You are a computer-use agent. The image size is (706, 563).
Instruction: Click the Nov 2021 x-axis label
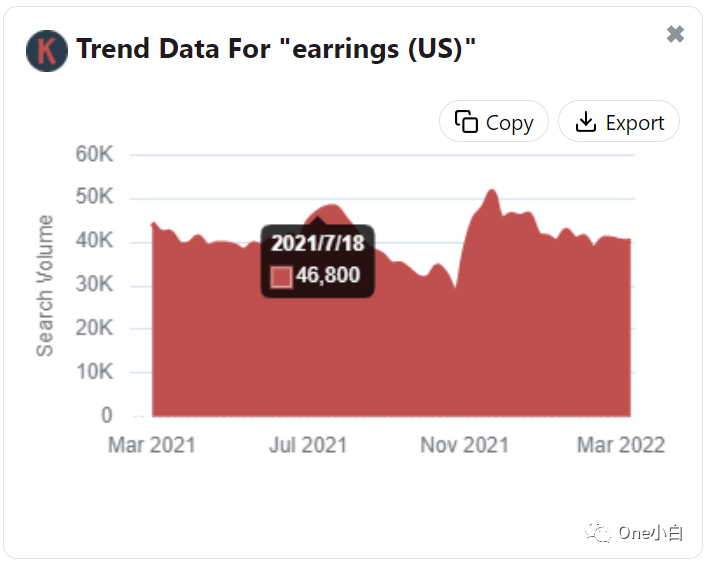(x=464, y=444)
